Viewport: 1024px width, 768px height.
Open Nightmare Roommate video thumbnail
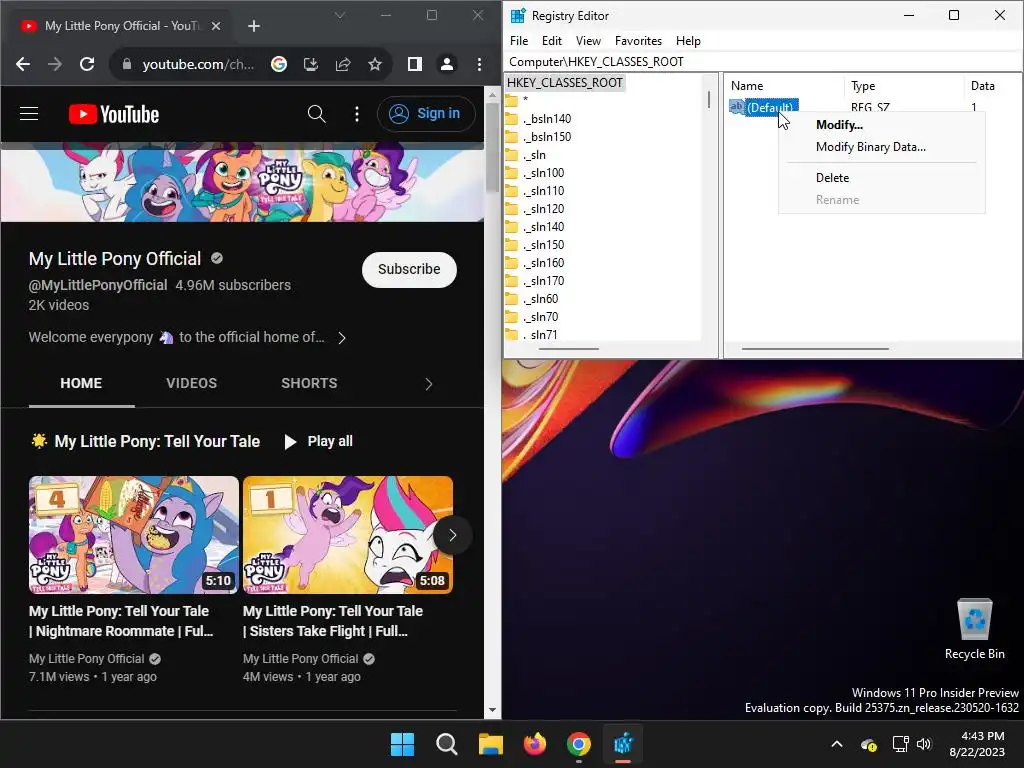point(134,534)
